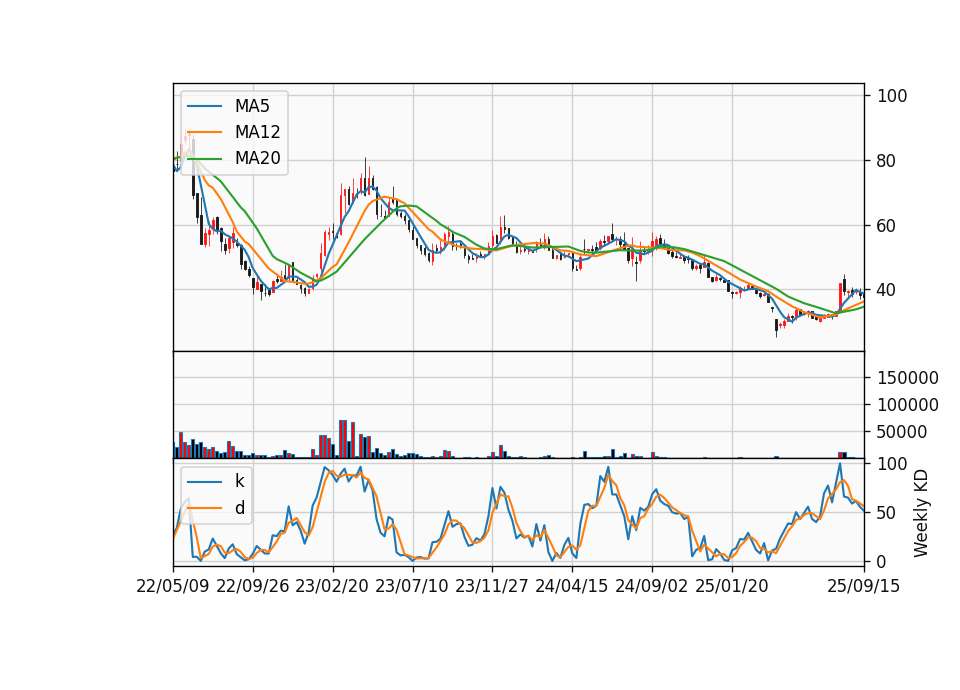960x690 pixels.
Task: Click the blue MA5 legend line sample
Action: pos(204,107)
